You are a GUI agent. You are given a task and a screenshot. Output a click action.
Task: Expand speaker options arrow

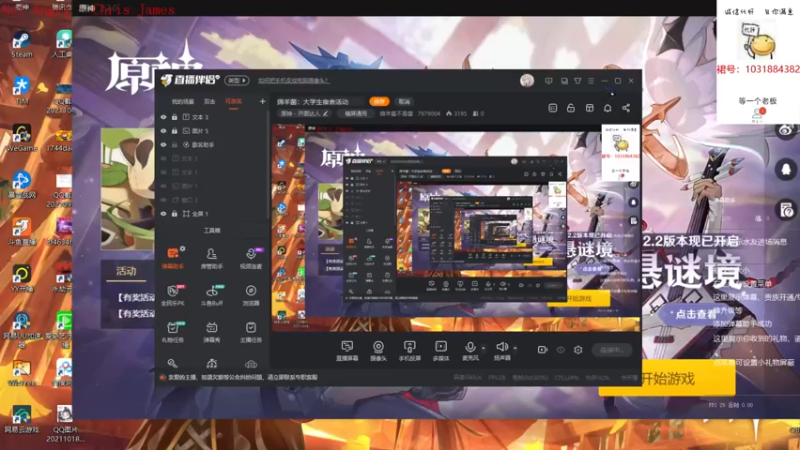(515, 348)
